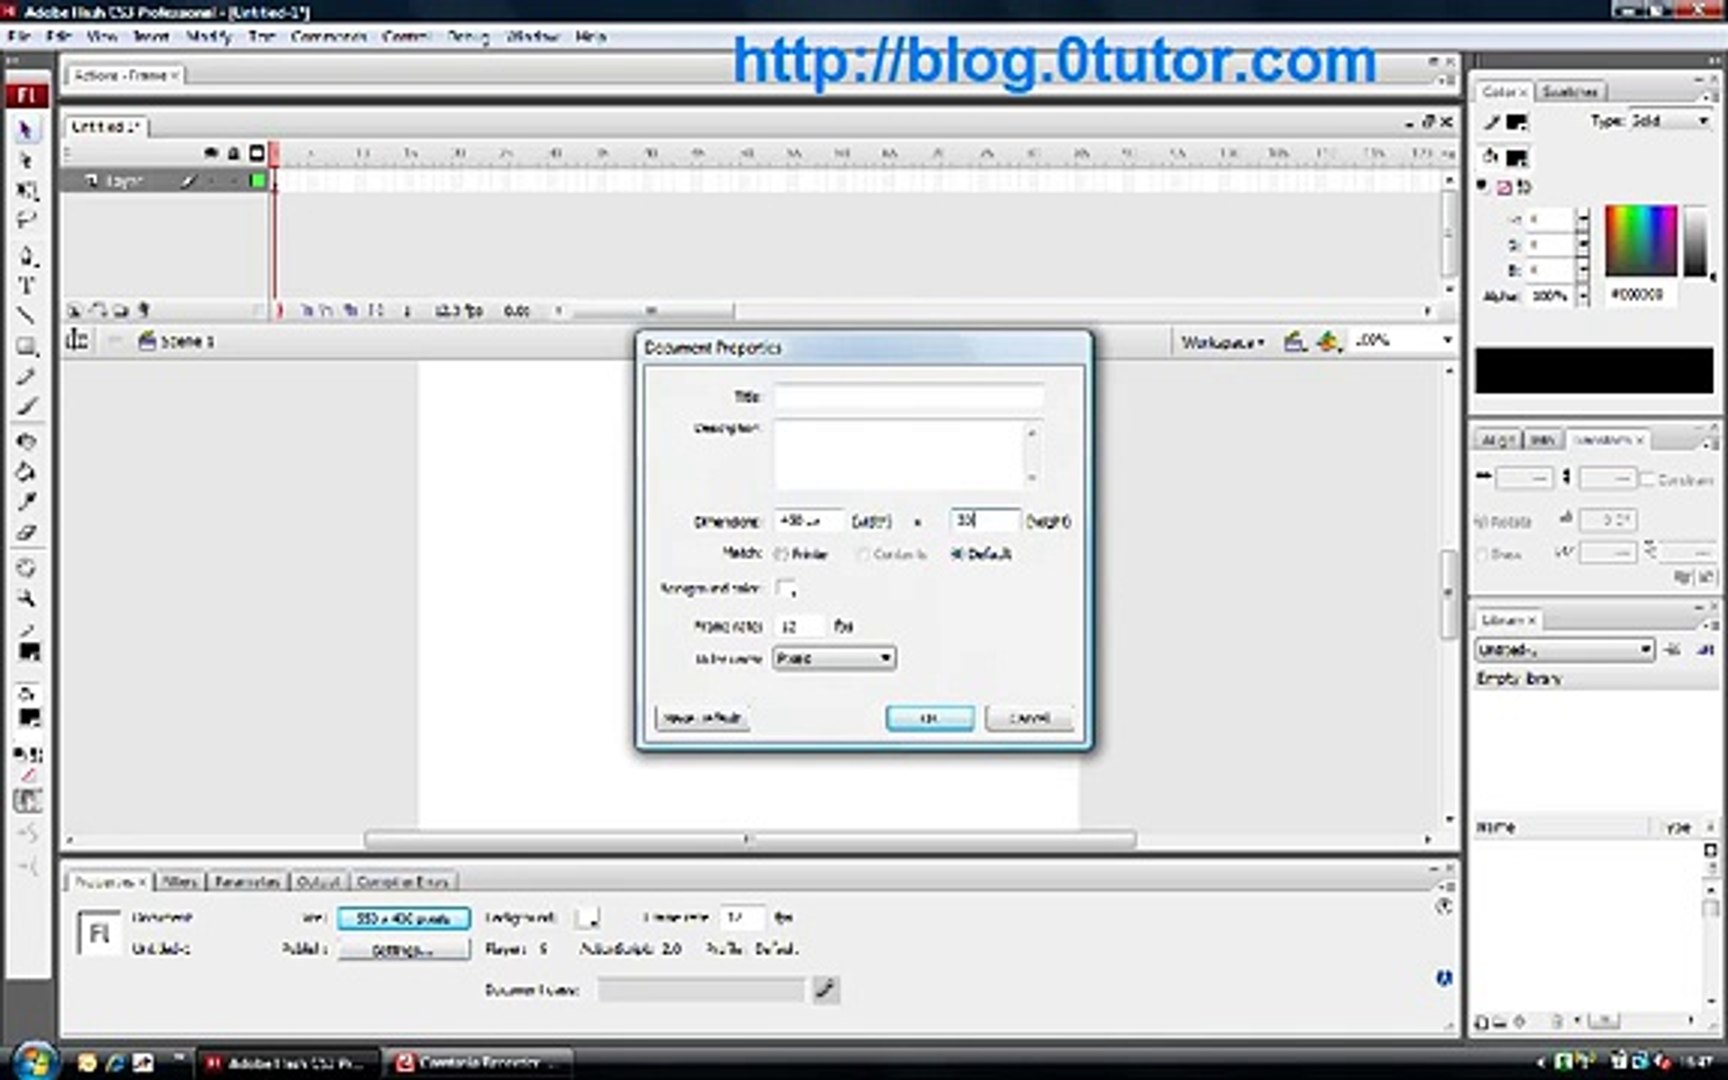This screenshot has width=1728, height=1080.
Task: Open the File menu
Action: [20, 36]
